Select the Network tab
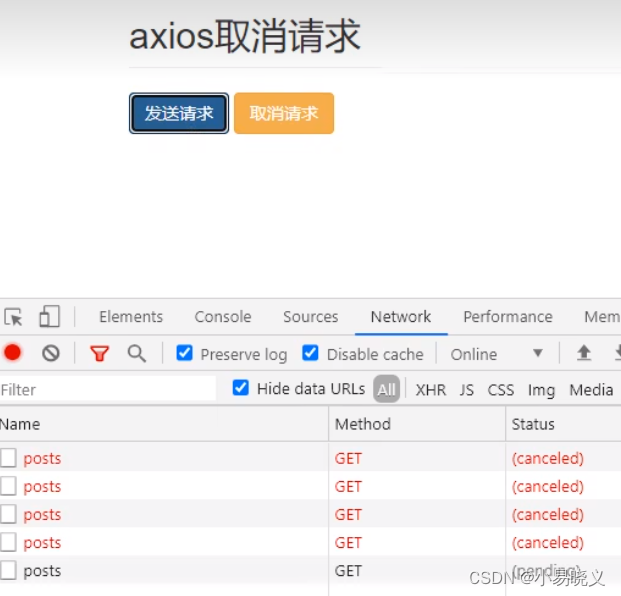This screenshot has height=596, width=621. [x=401, y=317]
